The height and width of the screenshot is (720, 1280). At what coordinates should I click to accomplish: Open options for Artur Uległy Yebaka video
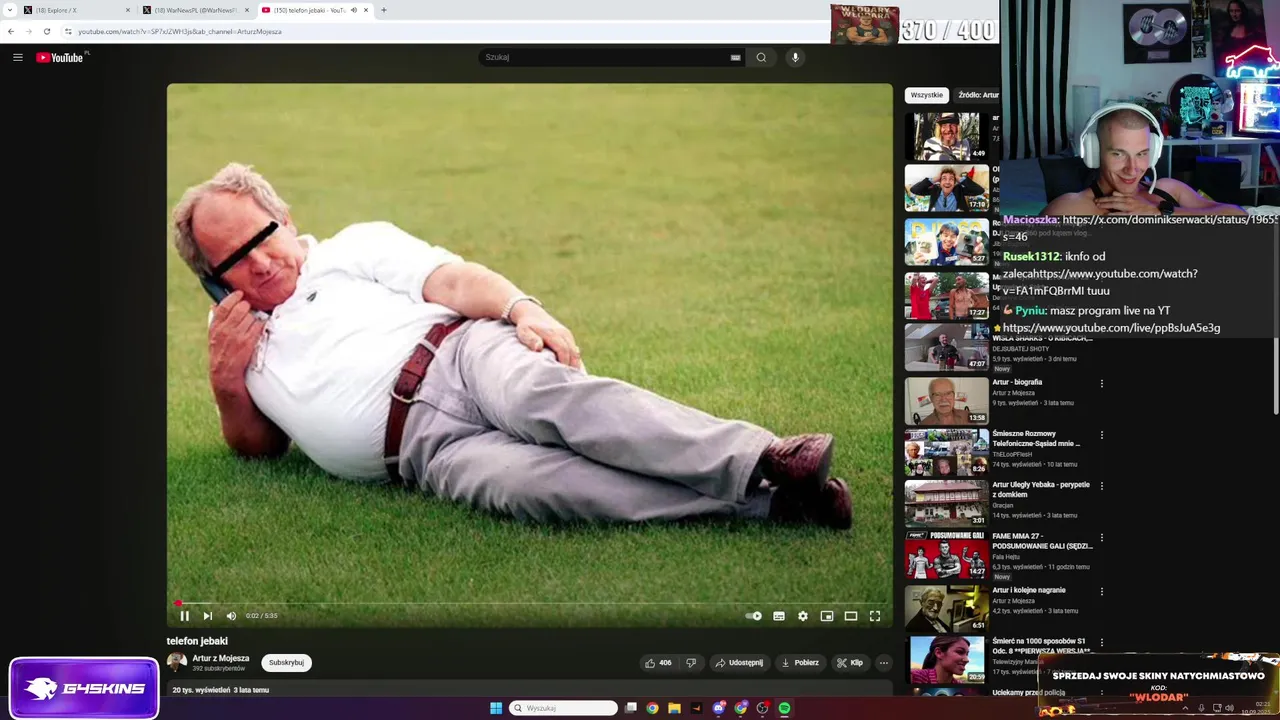coord(1102,486)
